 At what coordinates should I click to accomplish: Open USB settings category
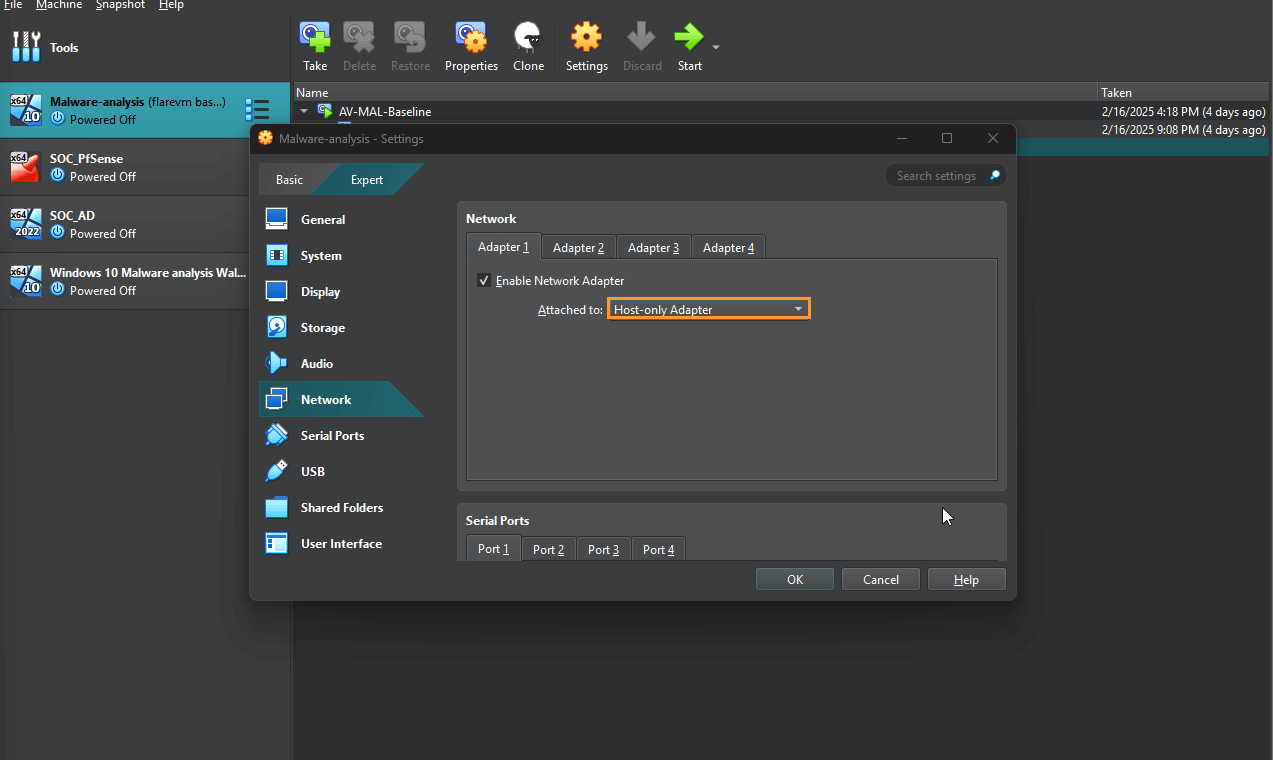(x=340, y=471)
